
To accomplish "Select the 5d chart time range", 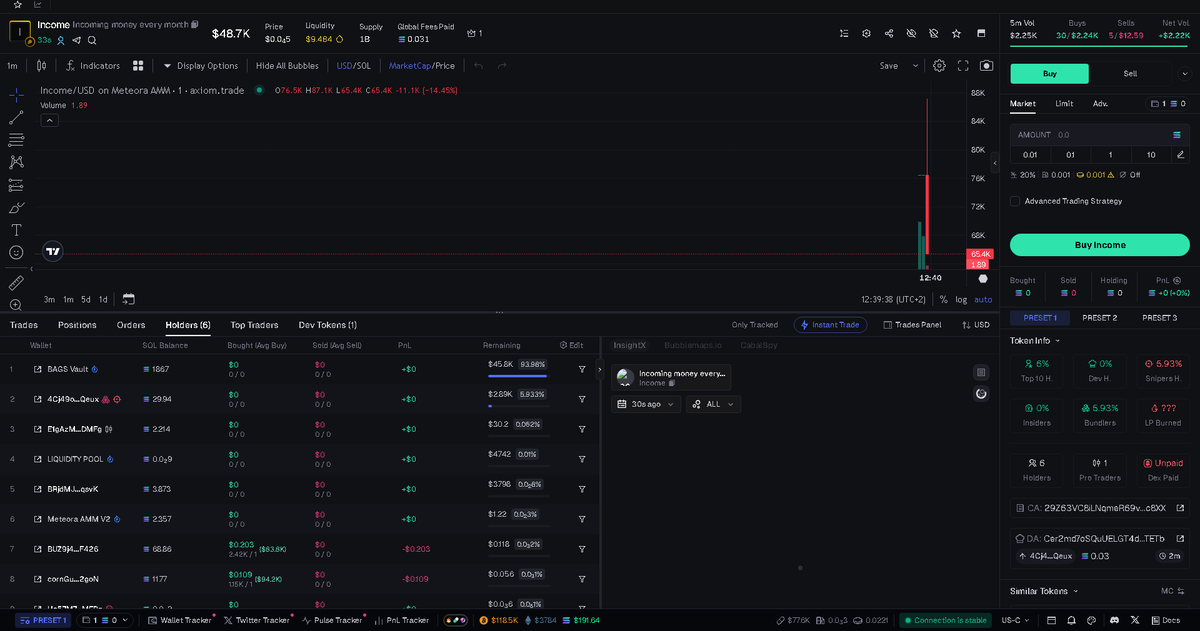I will 86,299.
